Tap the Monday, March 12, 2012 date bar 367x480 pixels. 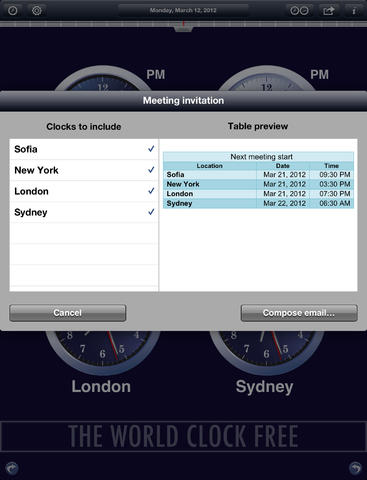pyautogui.click(x=183, y=10)
